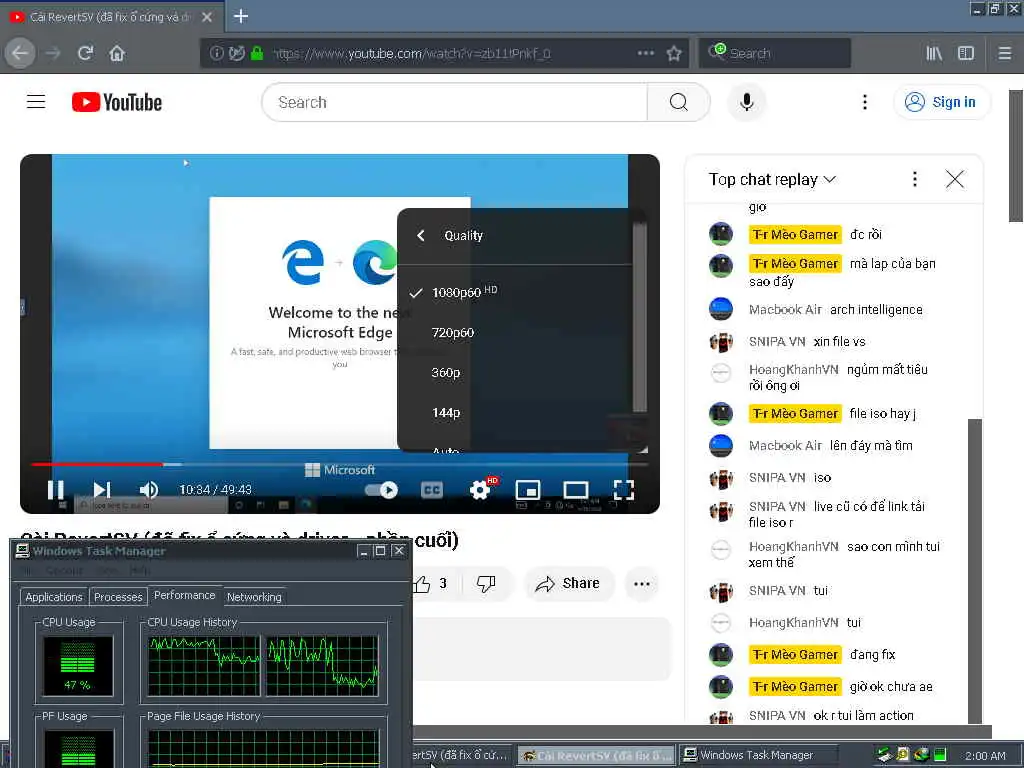Open a new browser tab
The width and height of the screenshot is (1024, 768).
point(240,16)
